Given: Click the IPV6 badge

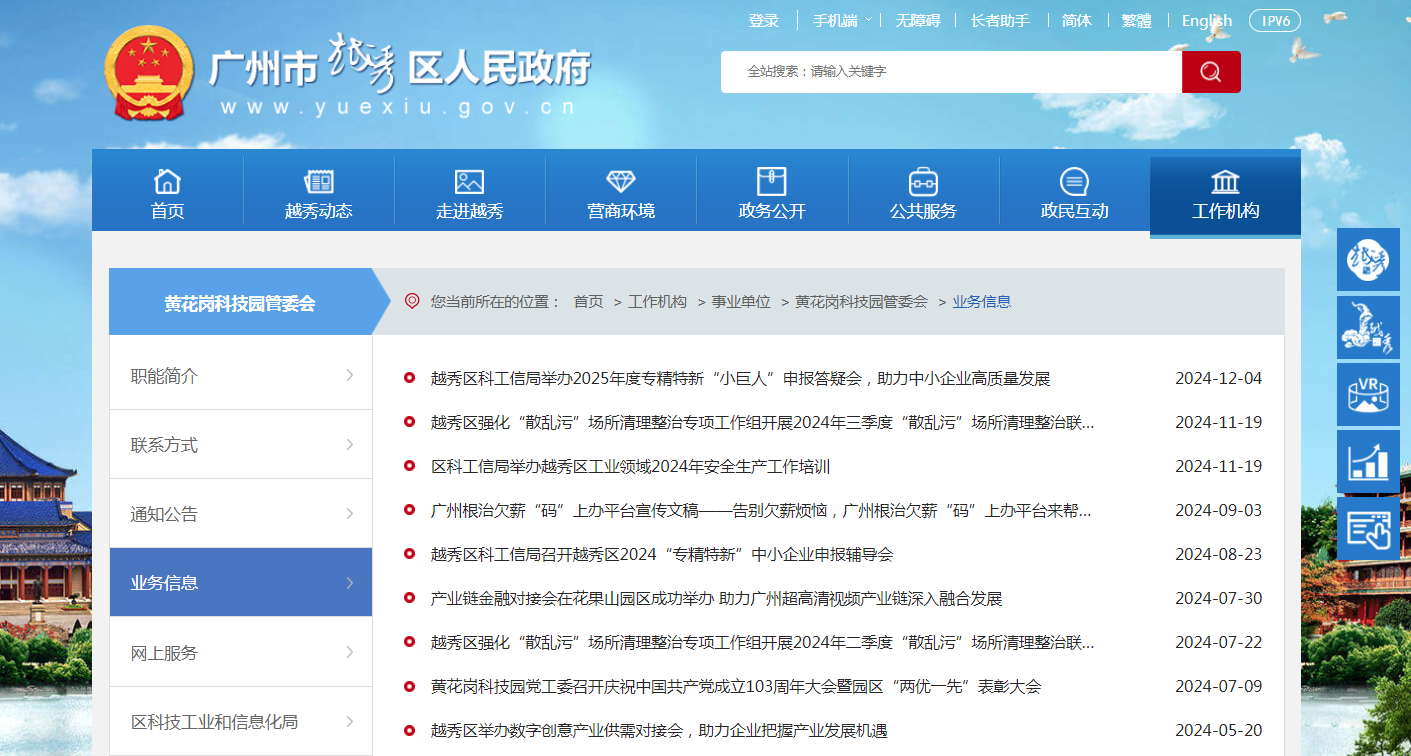Looking at the screenshot, I should 1275,21.
